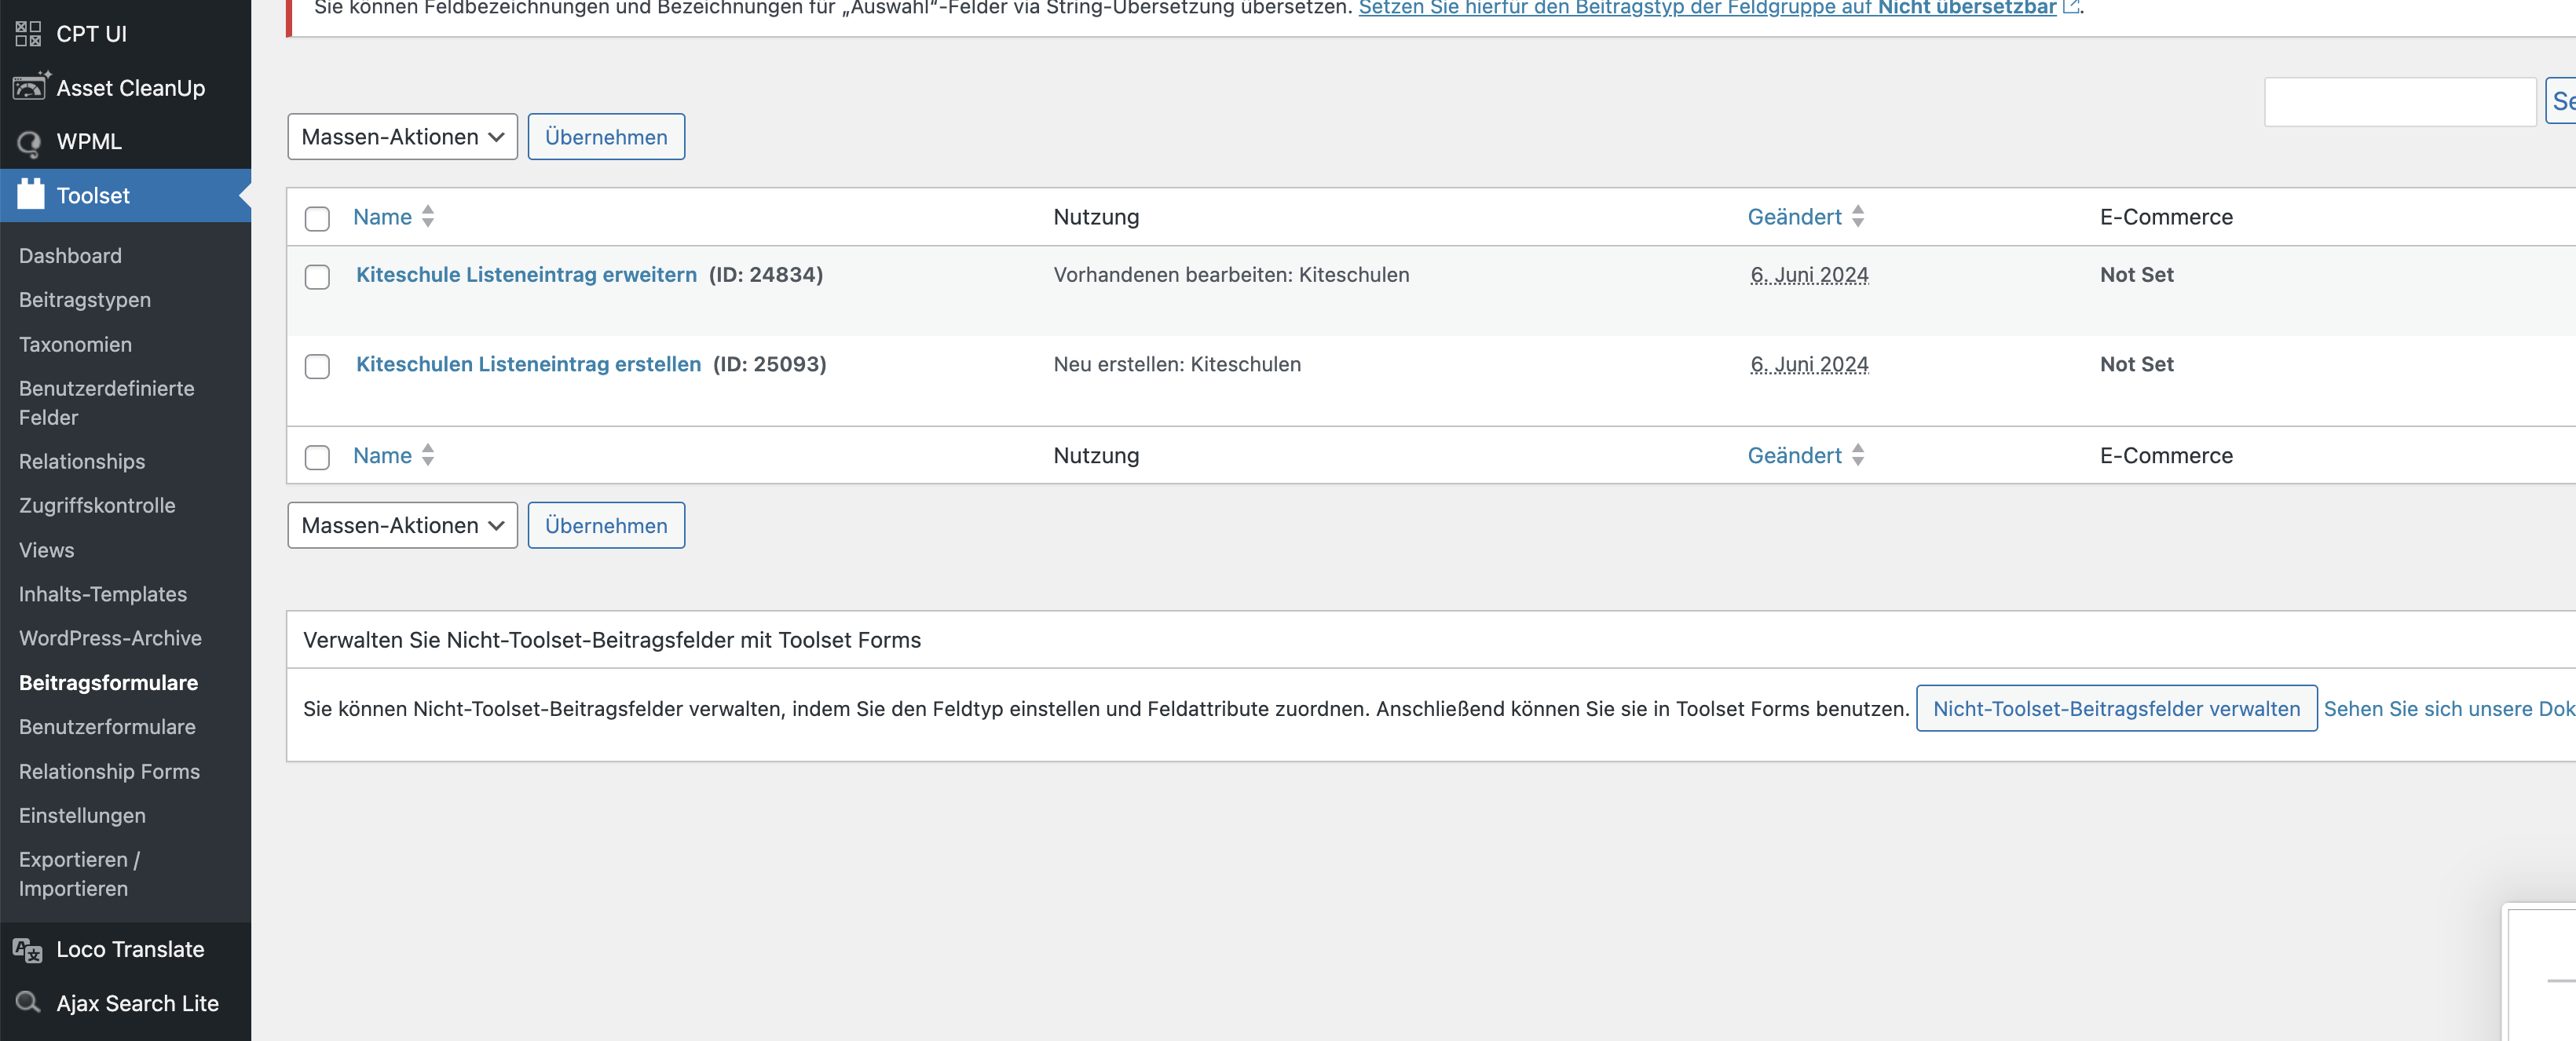Open the Sehen Sie sich unsere Dok link
The width and height of the screenshot is (2576, 1041).
click(2449, 709)
